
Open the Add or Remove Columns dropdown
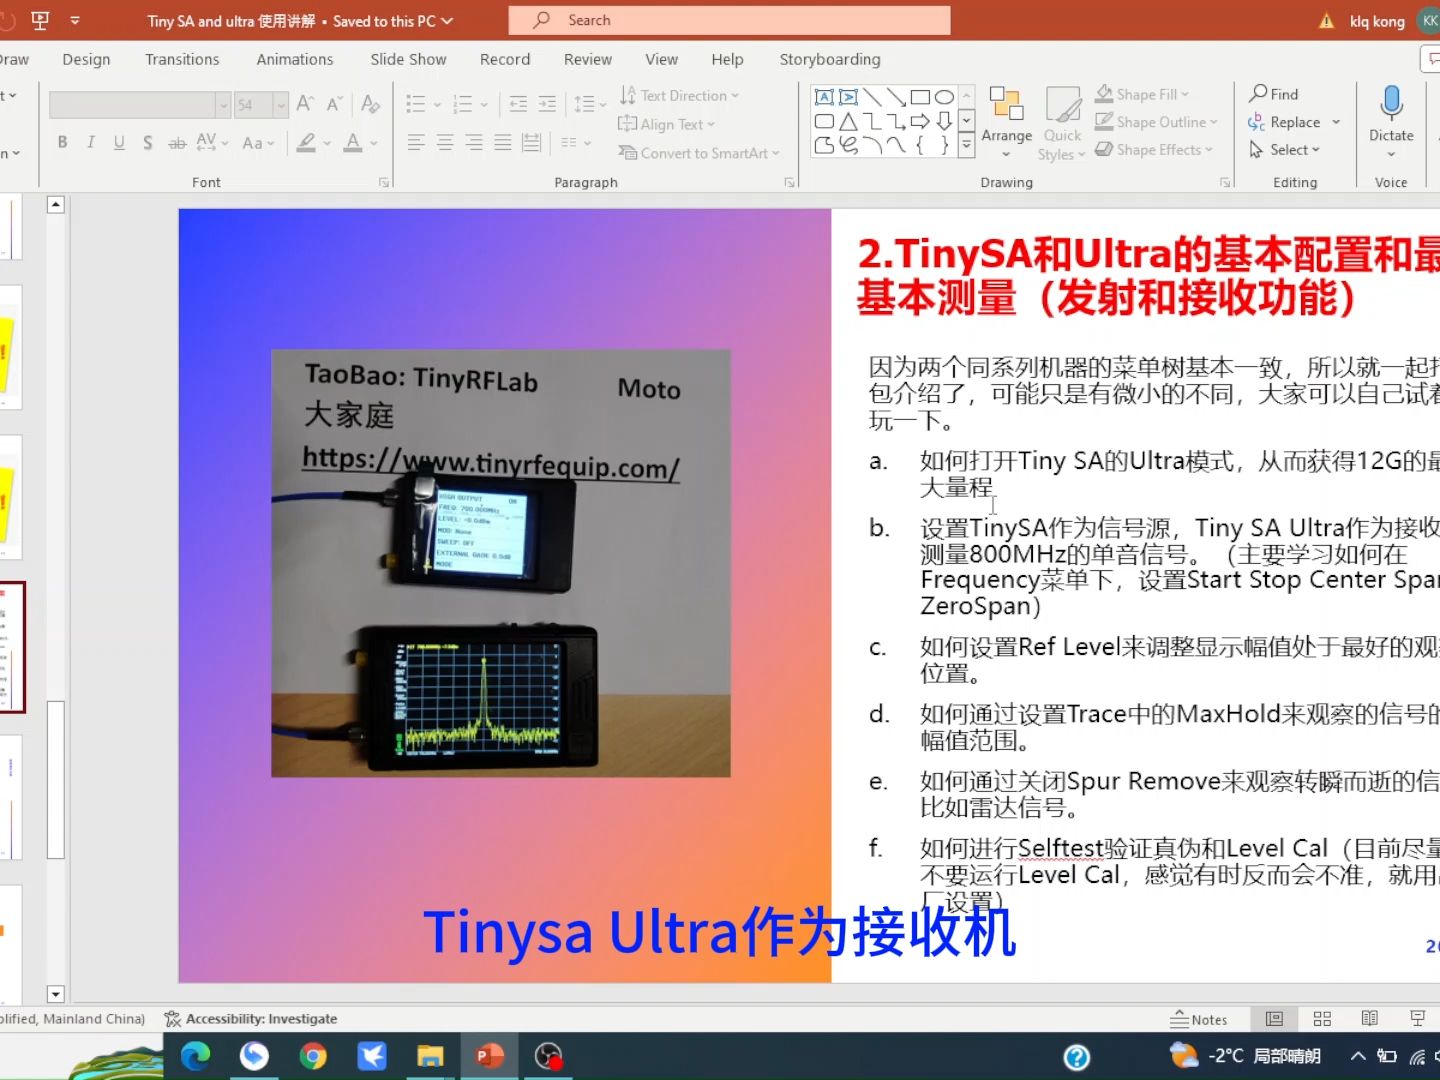click(x=575, y=143)
